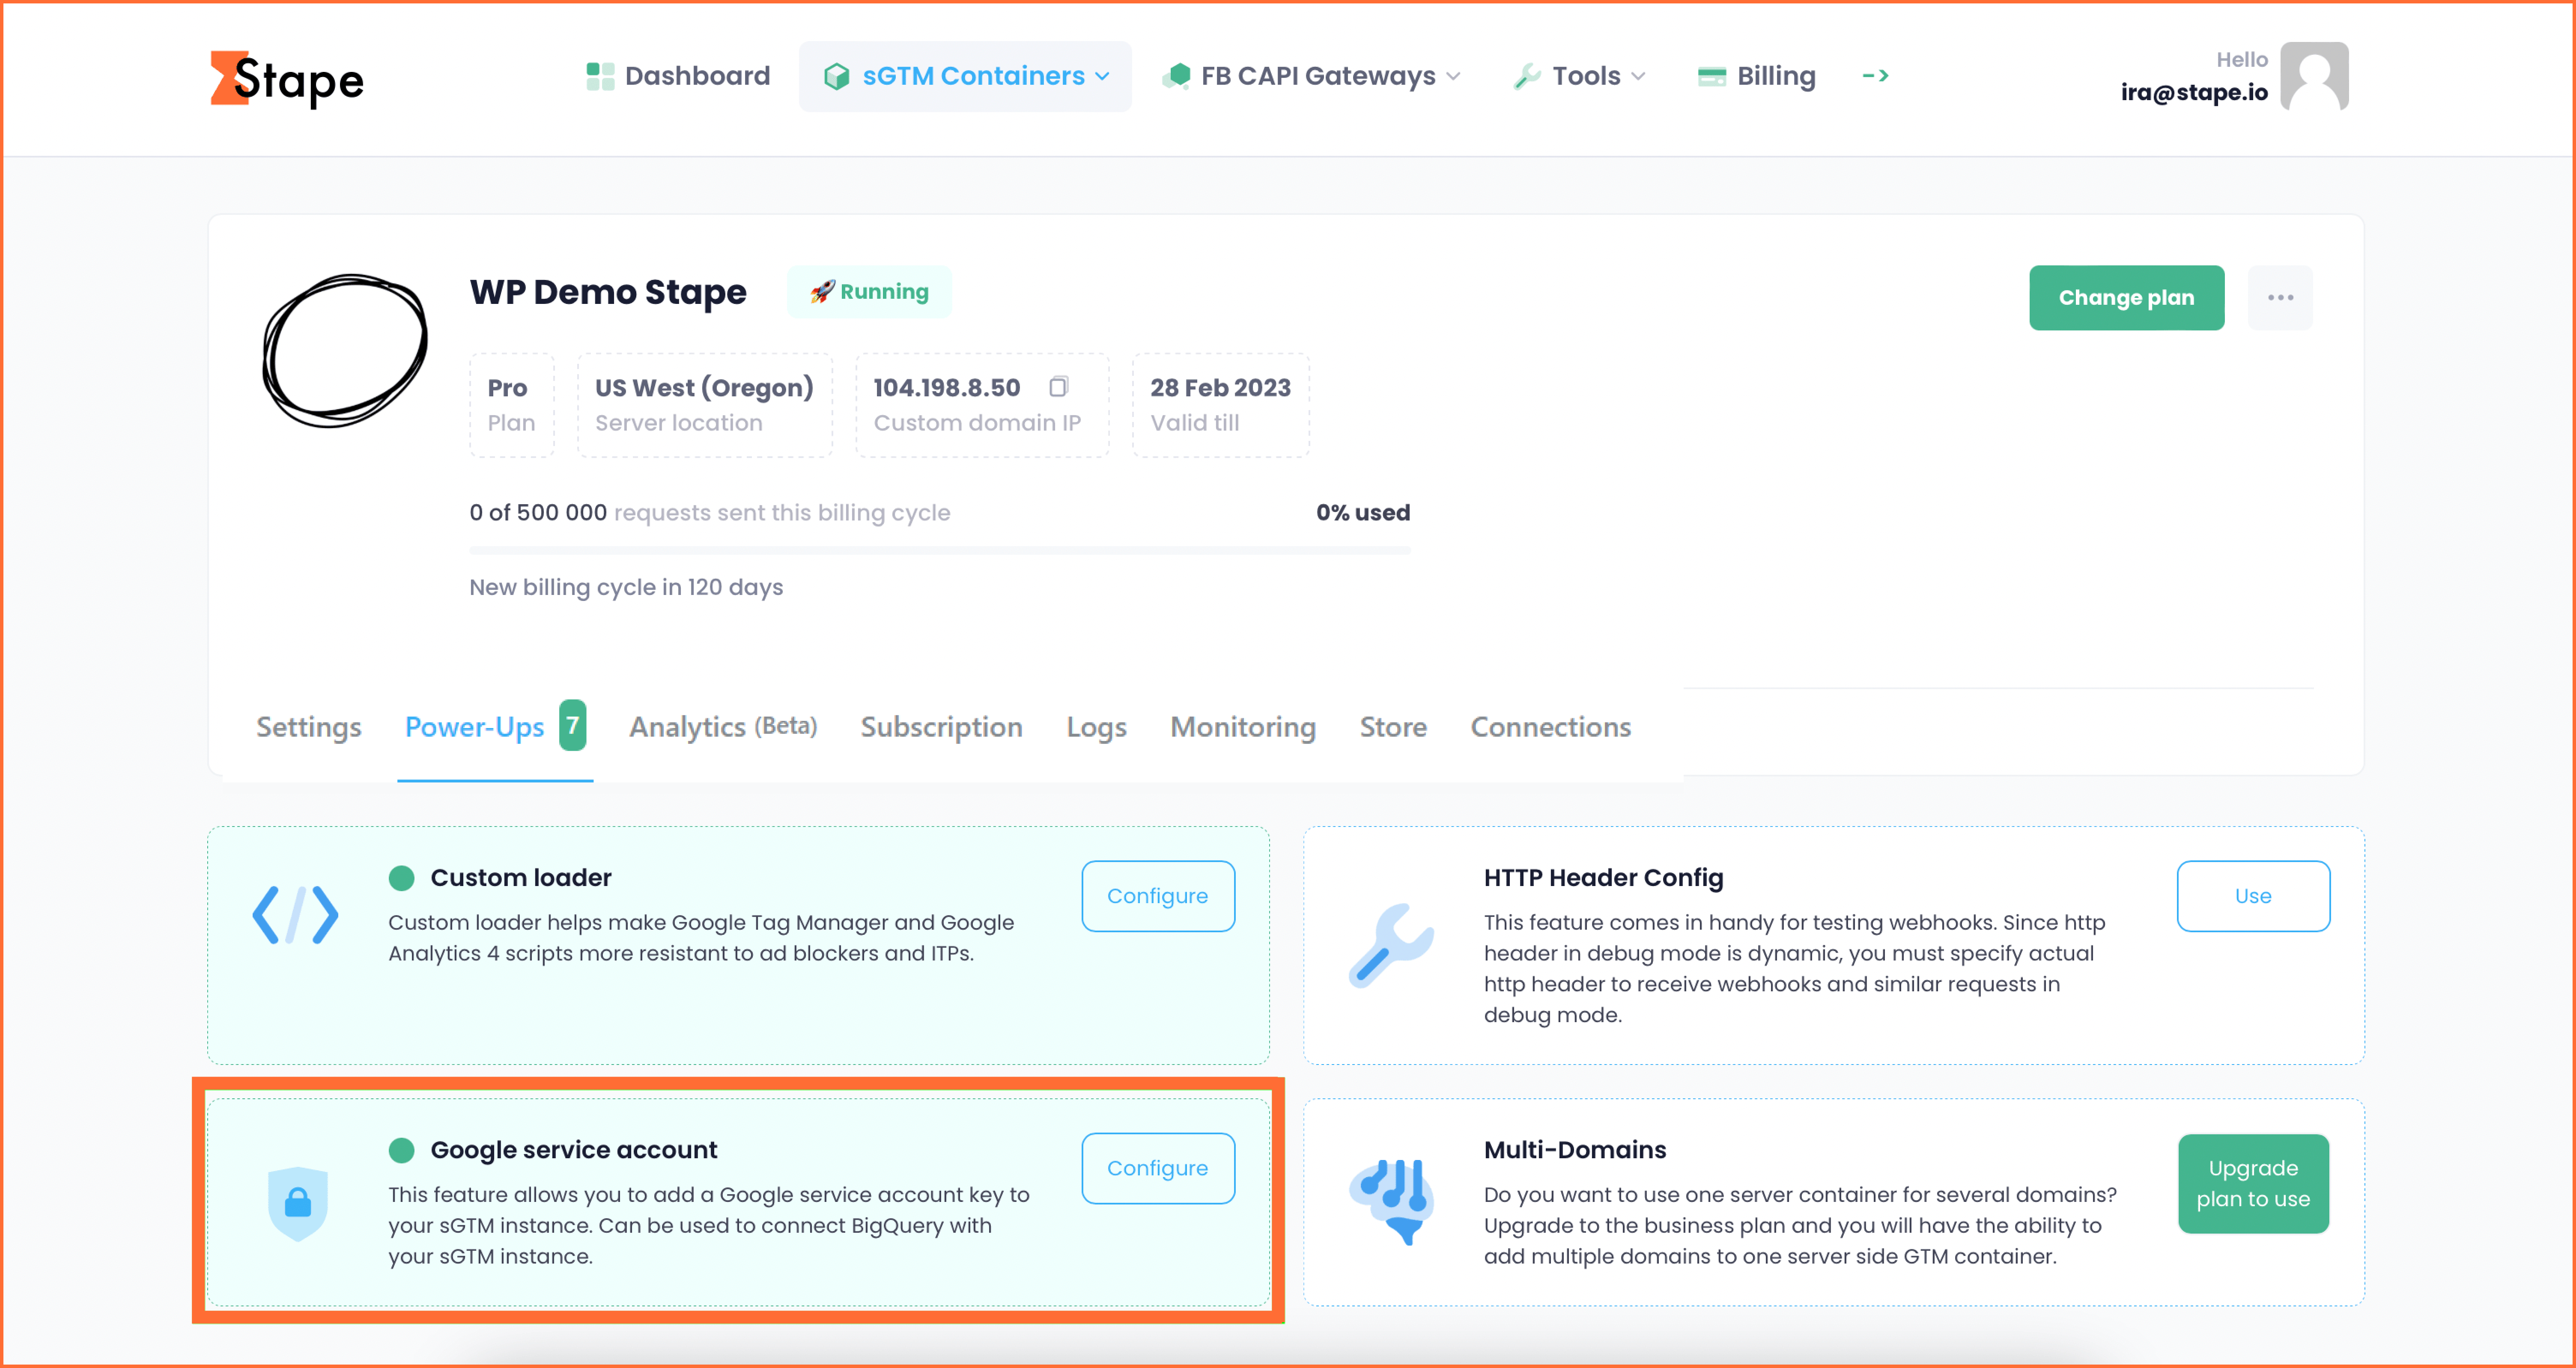Click the 0% used label
Image resolution: width=2576 pixels, height=1368 pixels.
[1363, 512]
